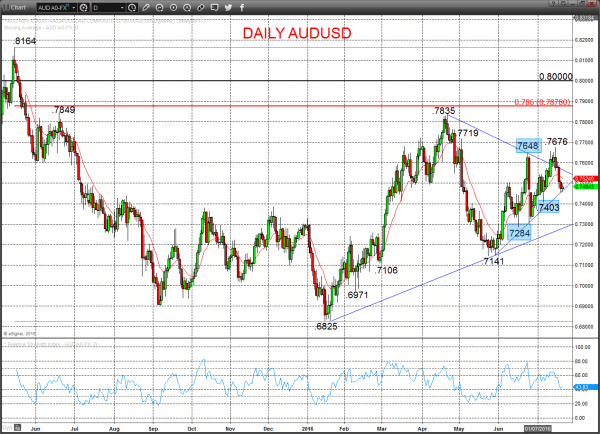Share chart via Twitter icon
Image resolution: width=600 pixels, height=434 pixels.
pos(228,8)
